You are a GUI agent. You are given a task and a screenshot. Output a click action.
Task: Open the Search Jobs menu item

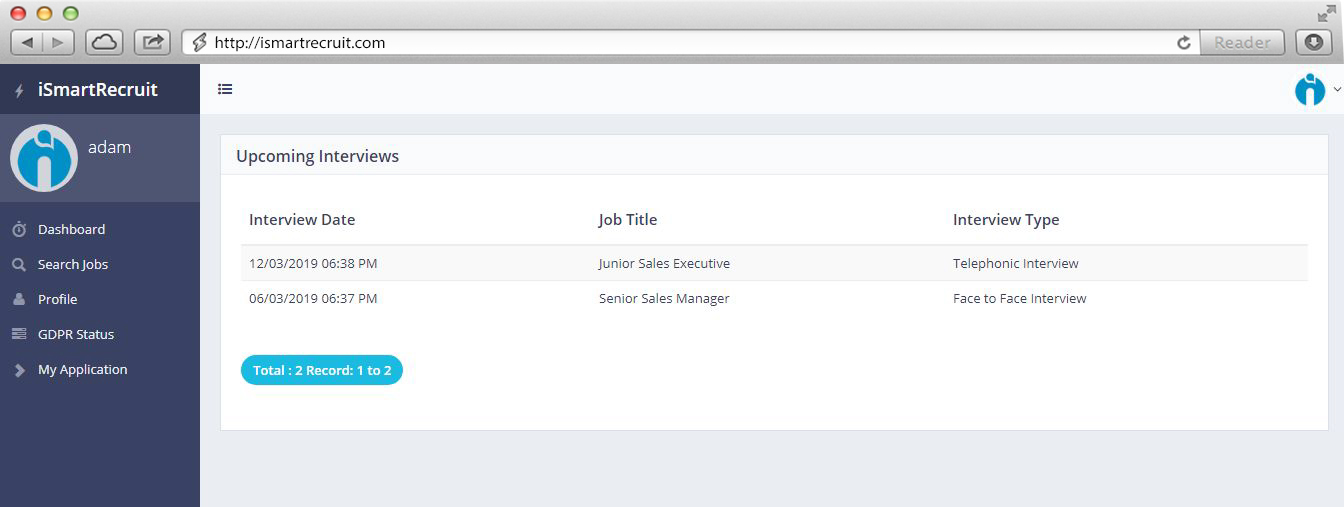[73, 265]
